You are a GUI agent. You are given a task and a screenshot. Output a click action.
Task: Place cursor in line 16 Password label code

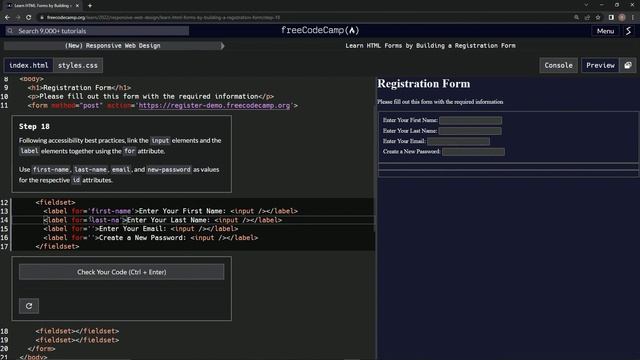[151, 238]
